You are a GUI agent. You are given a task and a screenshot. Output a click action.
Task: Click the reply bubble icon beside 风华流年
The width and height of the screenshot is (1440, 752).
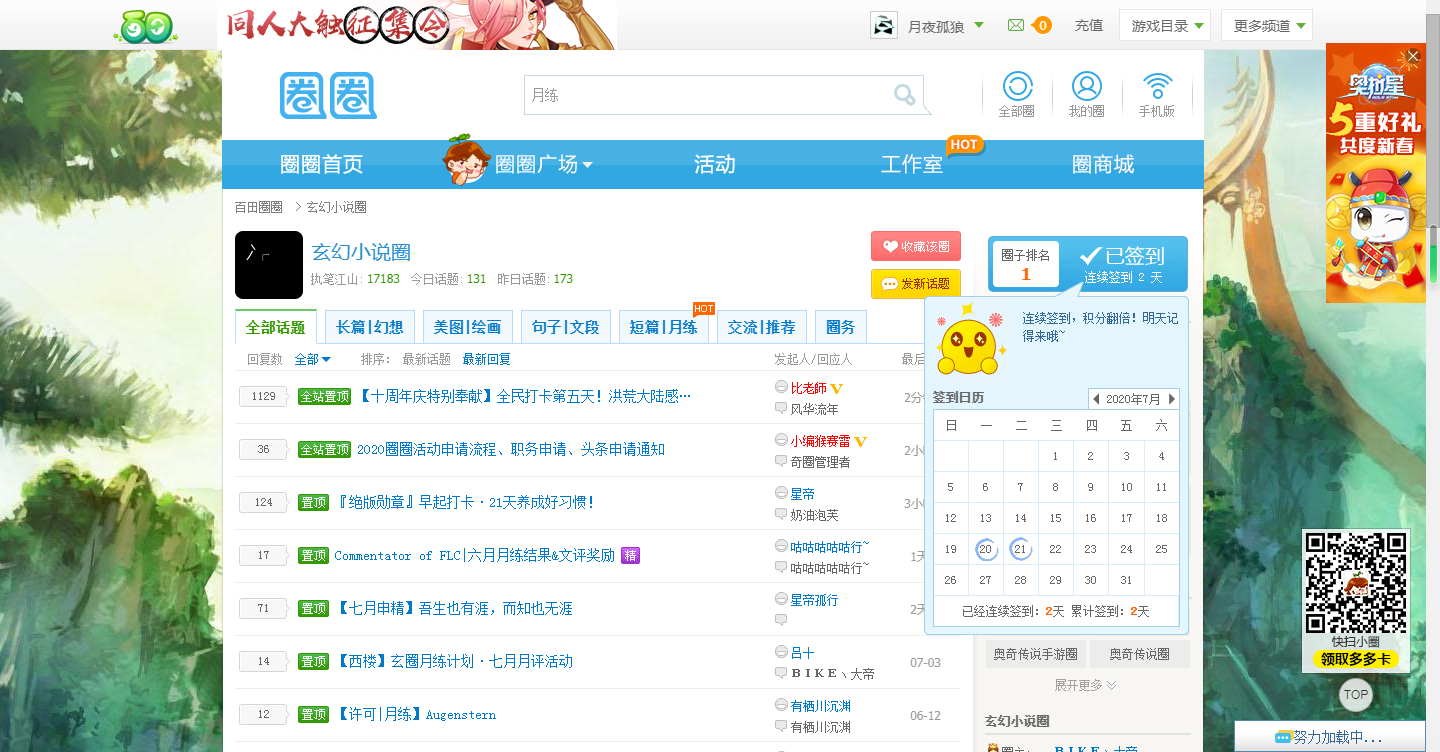pyautogui.click(x=781, y=408)
